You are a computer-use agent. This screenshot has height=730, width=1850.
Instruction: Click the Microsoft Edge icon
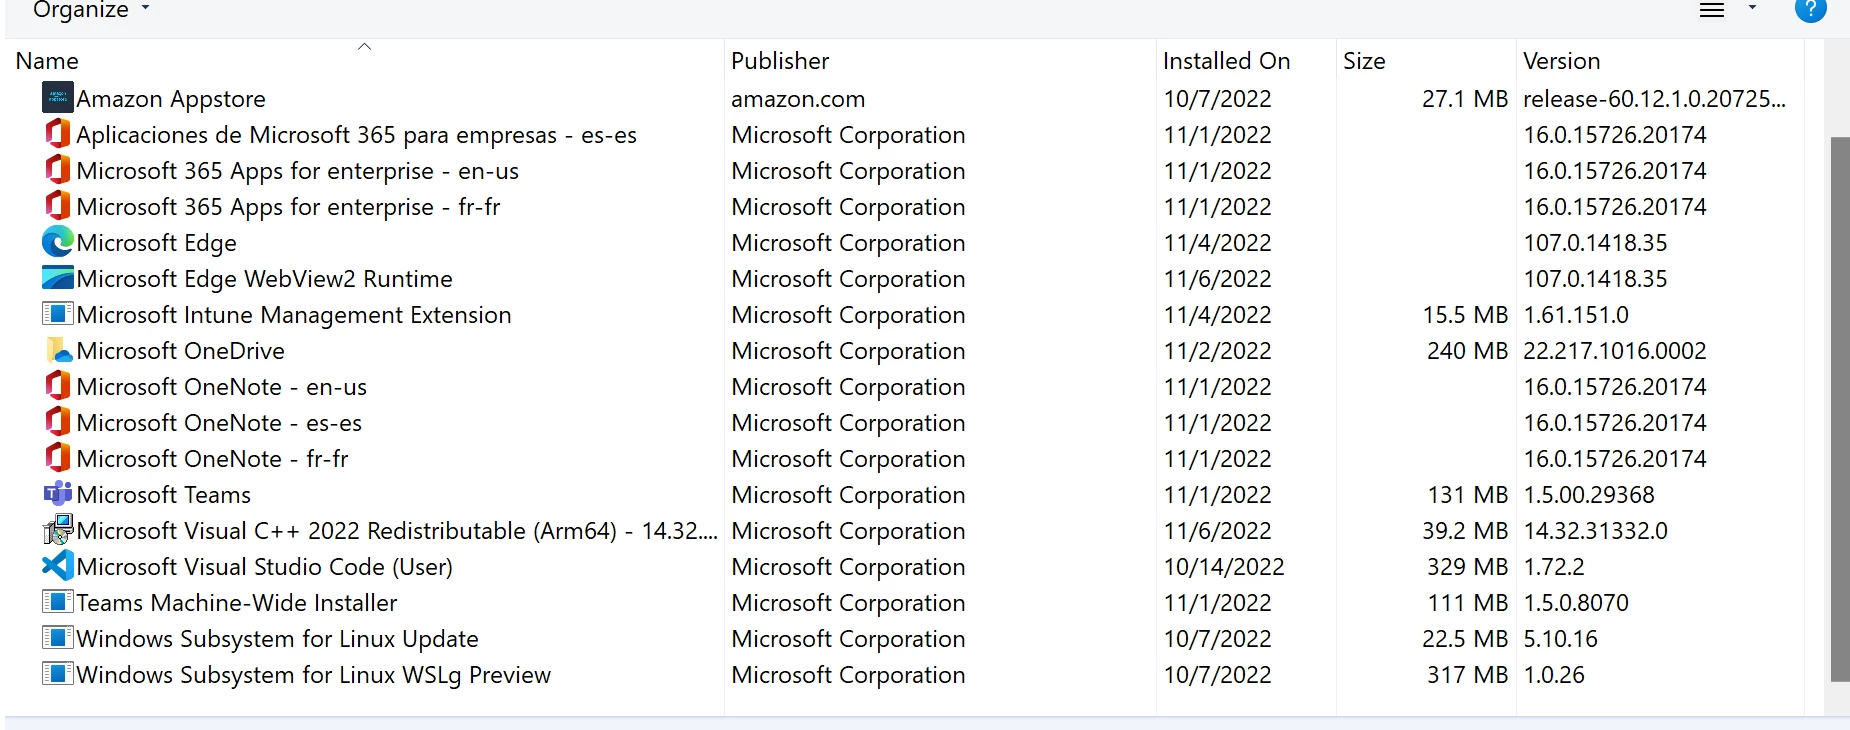(x=58, y=242)
